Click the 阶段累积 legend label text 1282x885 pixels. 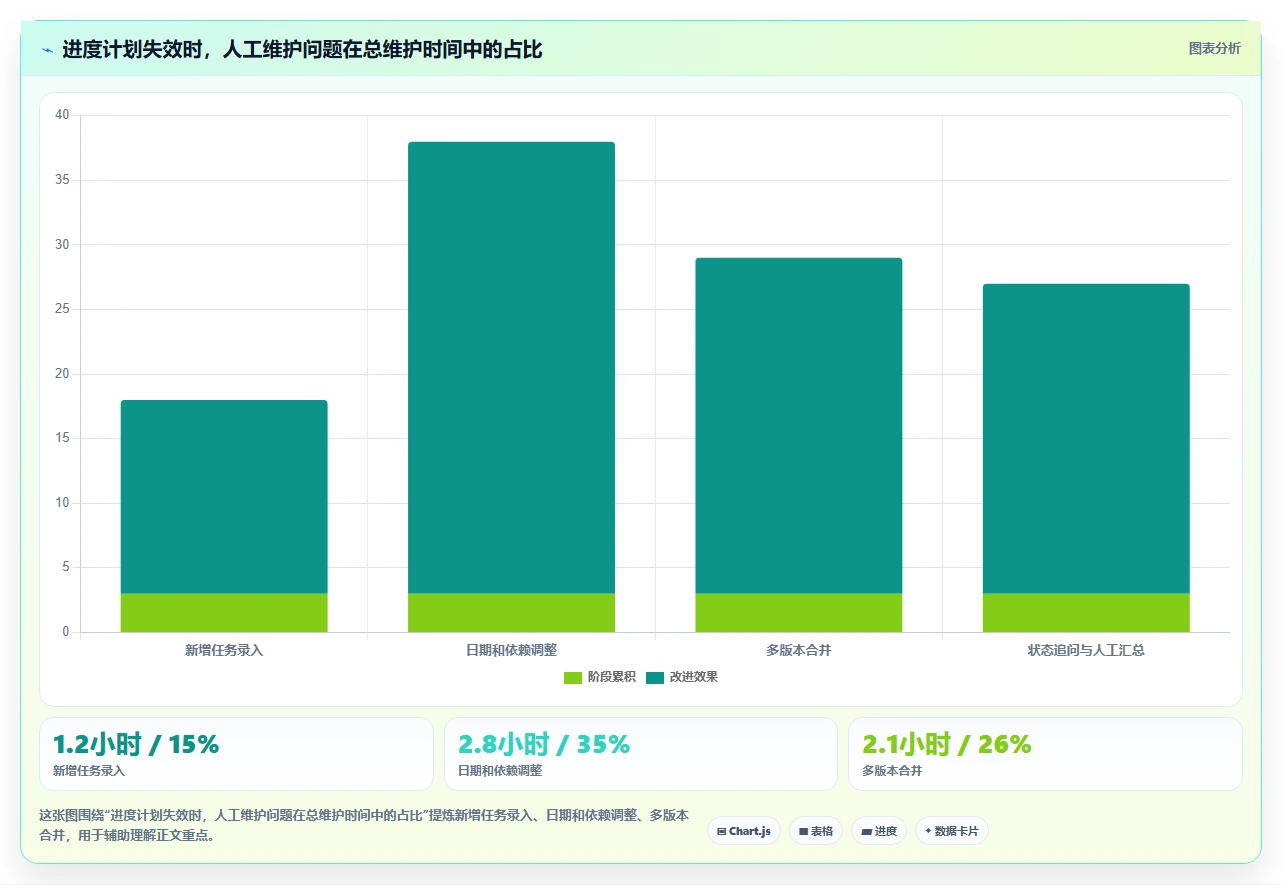(611, 677)
